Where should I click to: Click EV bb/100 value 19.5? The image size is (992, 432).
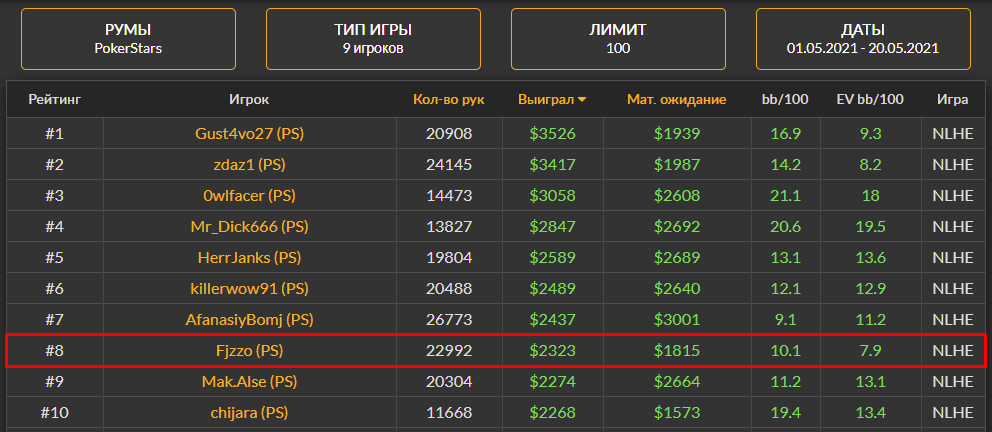pyautogui.click(x=871, y=226)
